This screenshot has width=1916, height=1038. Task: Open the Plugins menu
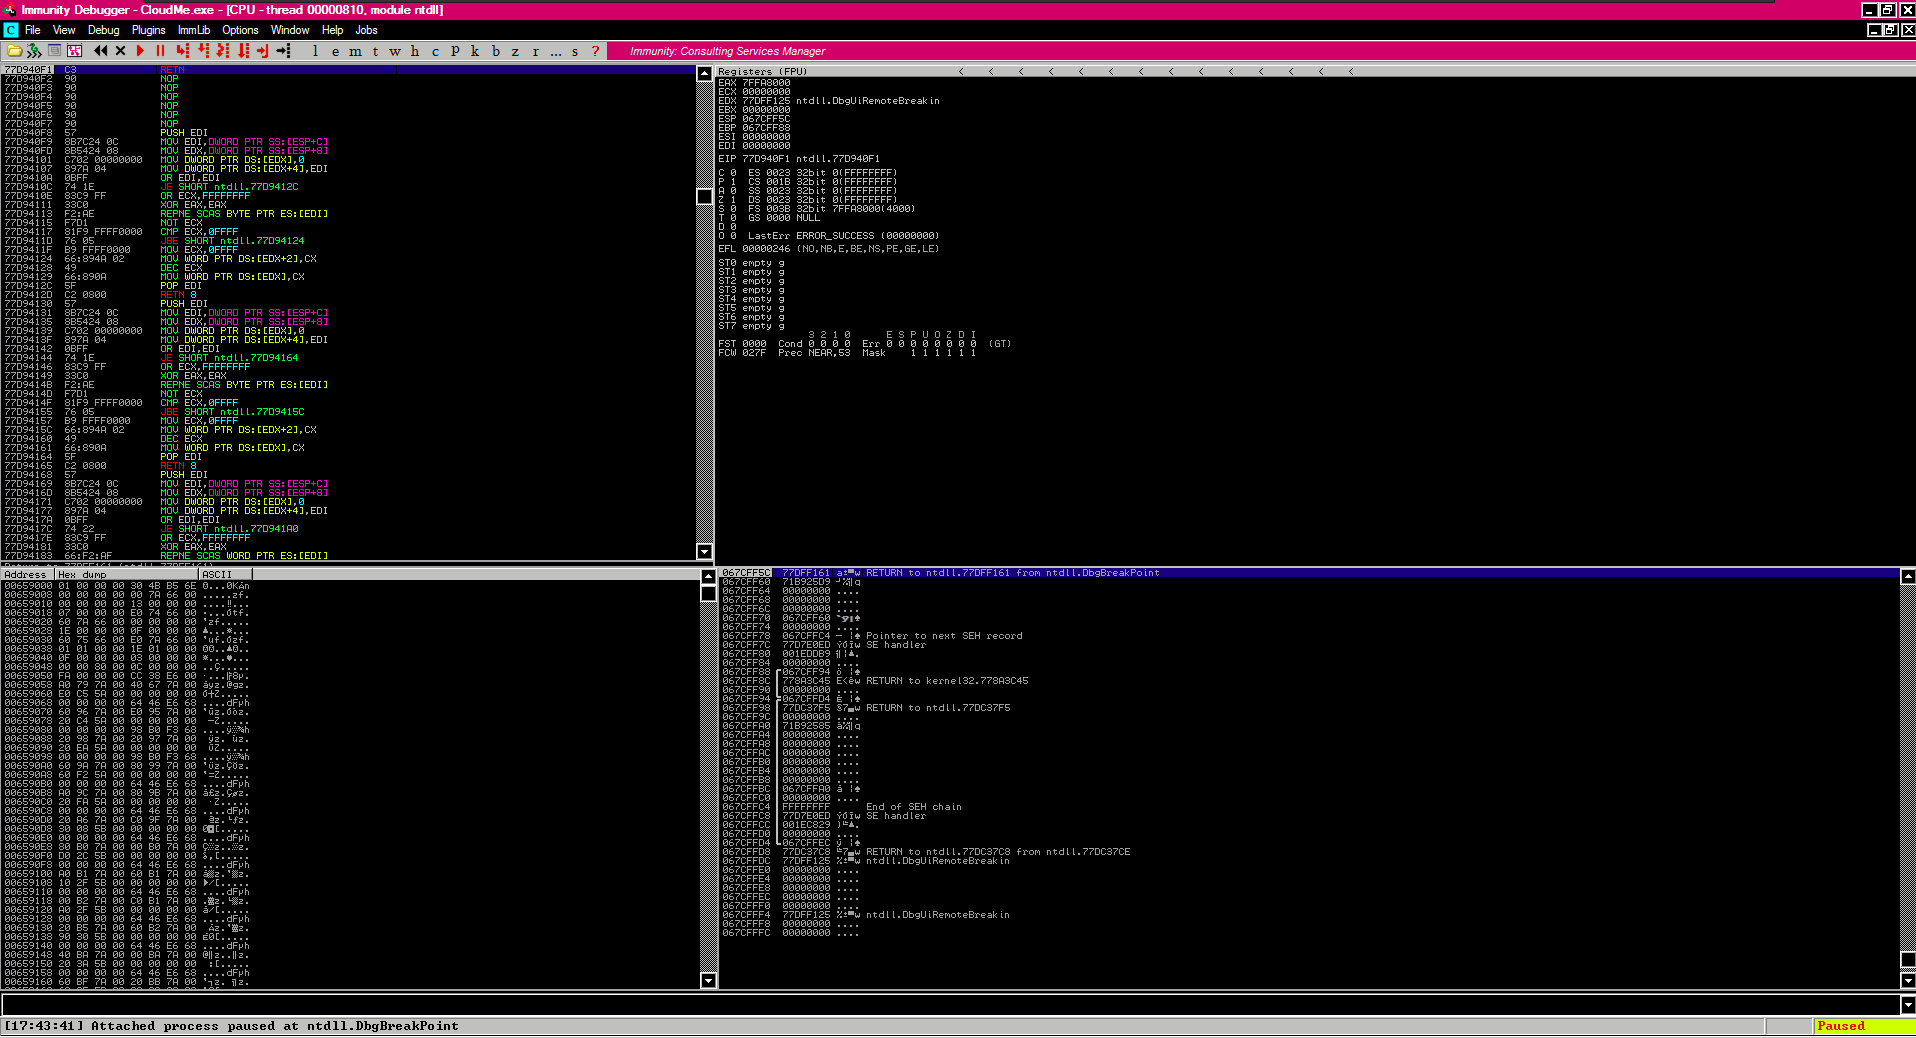point(148,30)
